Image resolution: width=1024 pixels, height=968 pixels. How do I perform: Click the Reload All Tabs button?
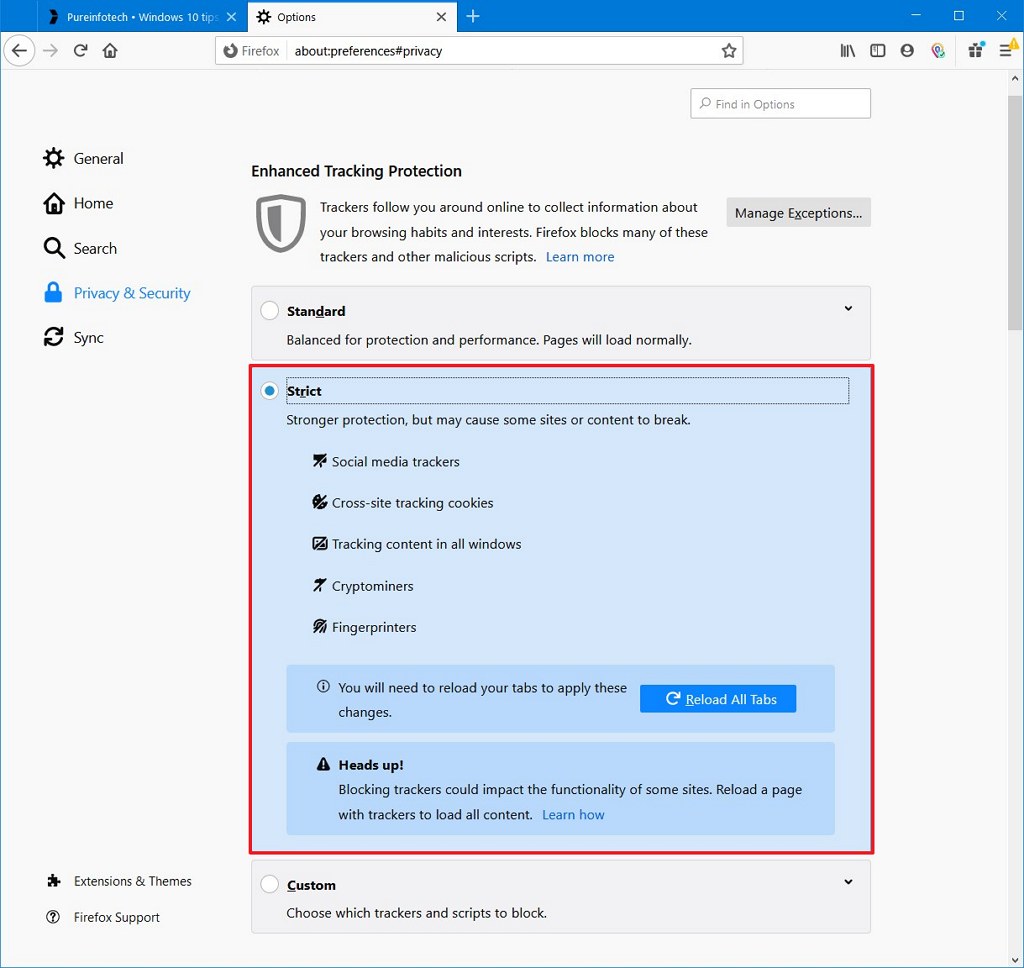coord(717,698)
